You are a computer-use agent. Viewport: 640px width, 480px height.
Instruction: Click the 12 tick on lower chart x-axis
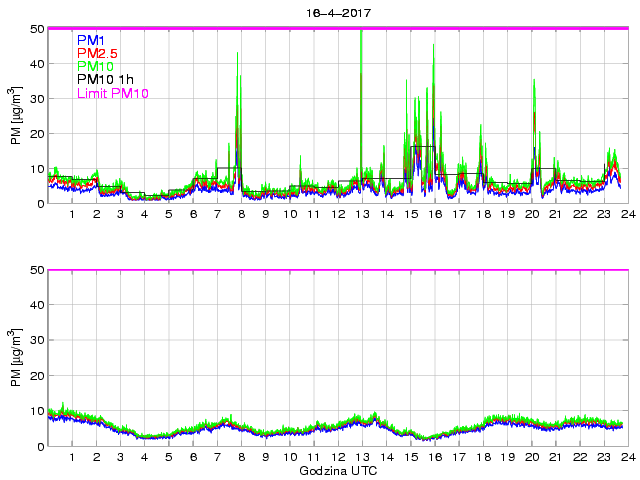coord(337,457)
